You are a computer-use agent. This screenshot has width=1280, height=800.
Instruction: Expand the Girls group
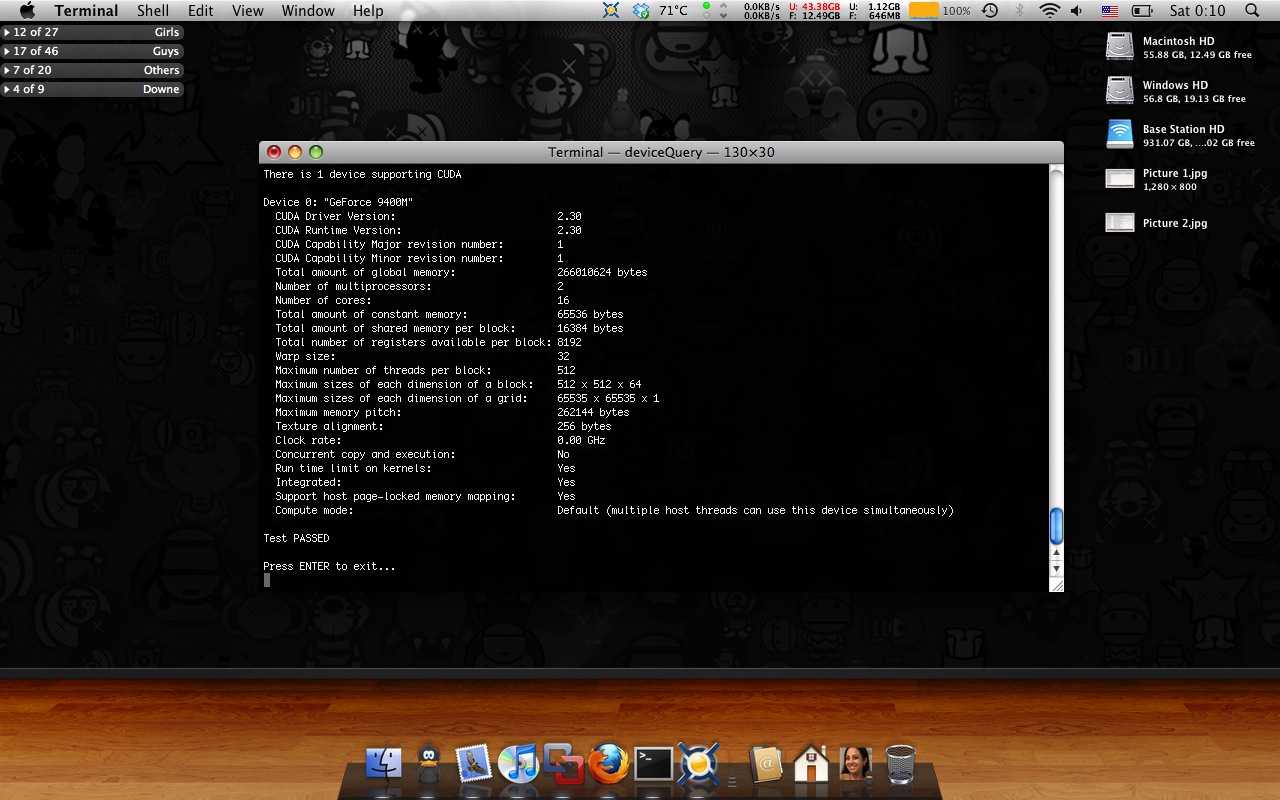coord(7,32)
